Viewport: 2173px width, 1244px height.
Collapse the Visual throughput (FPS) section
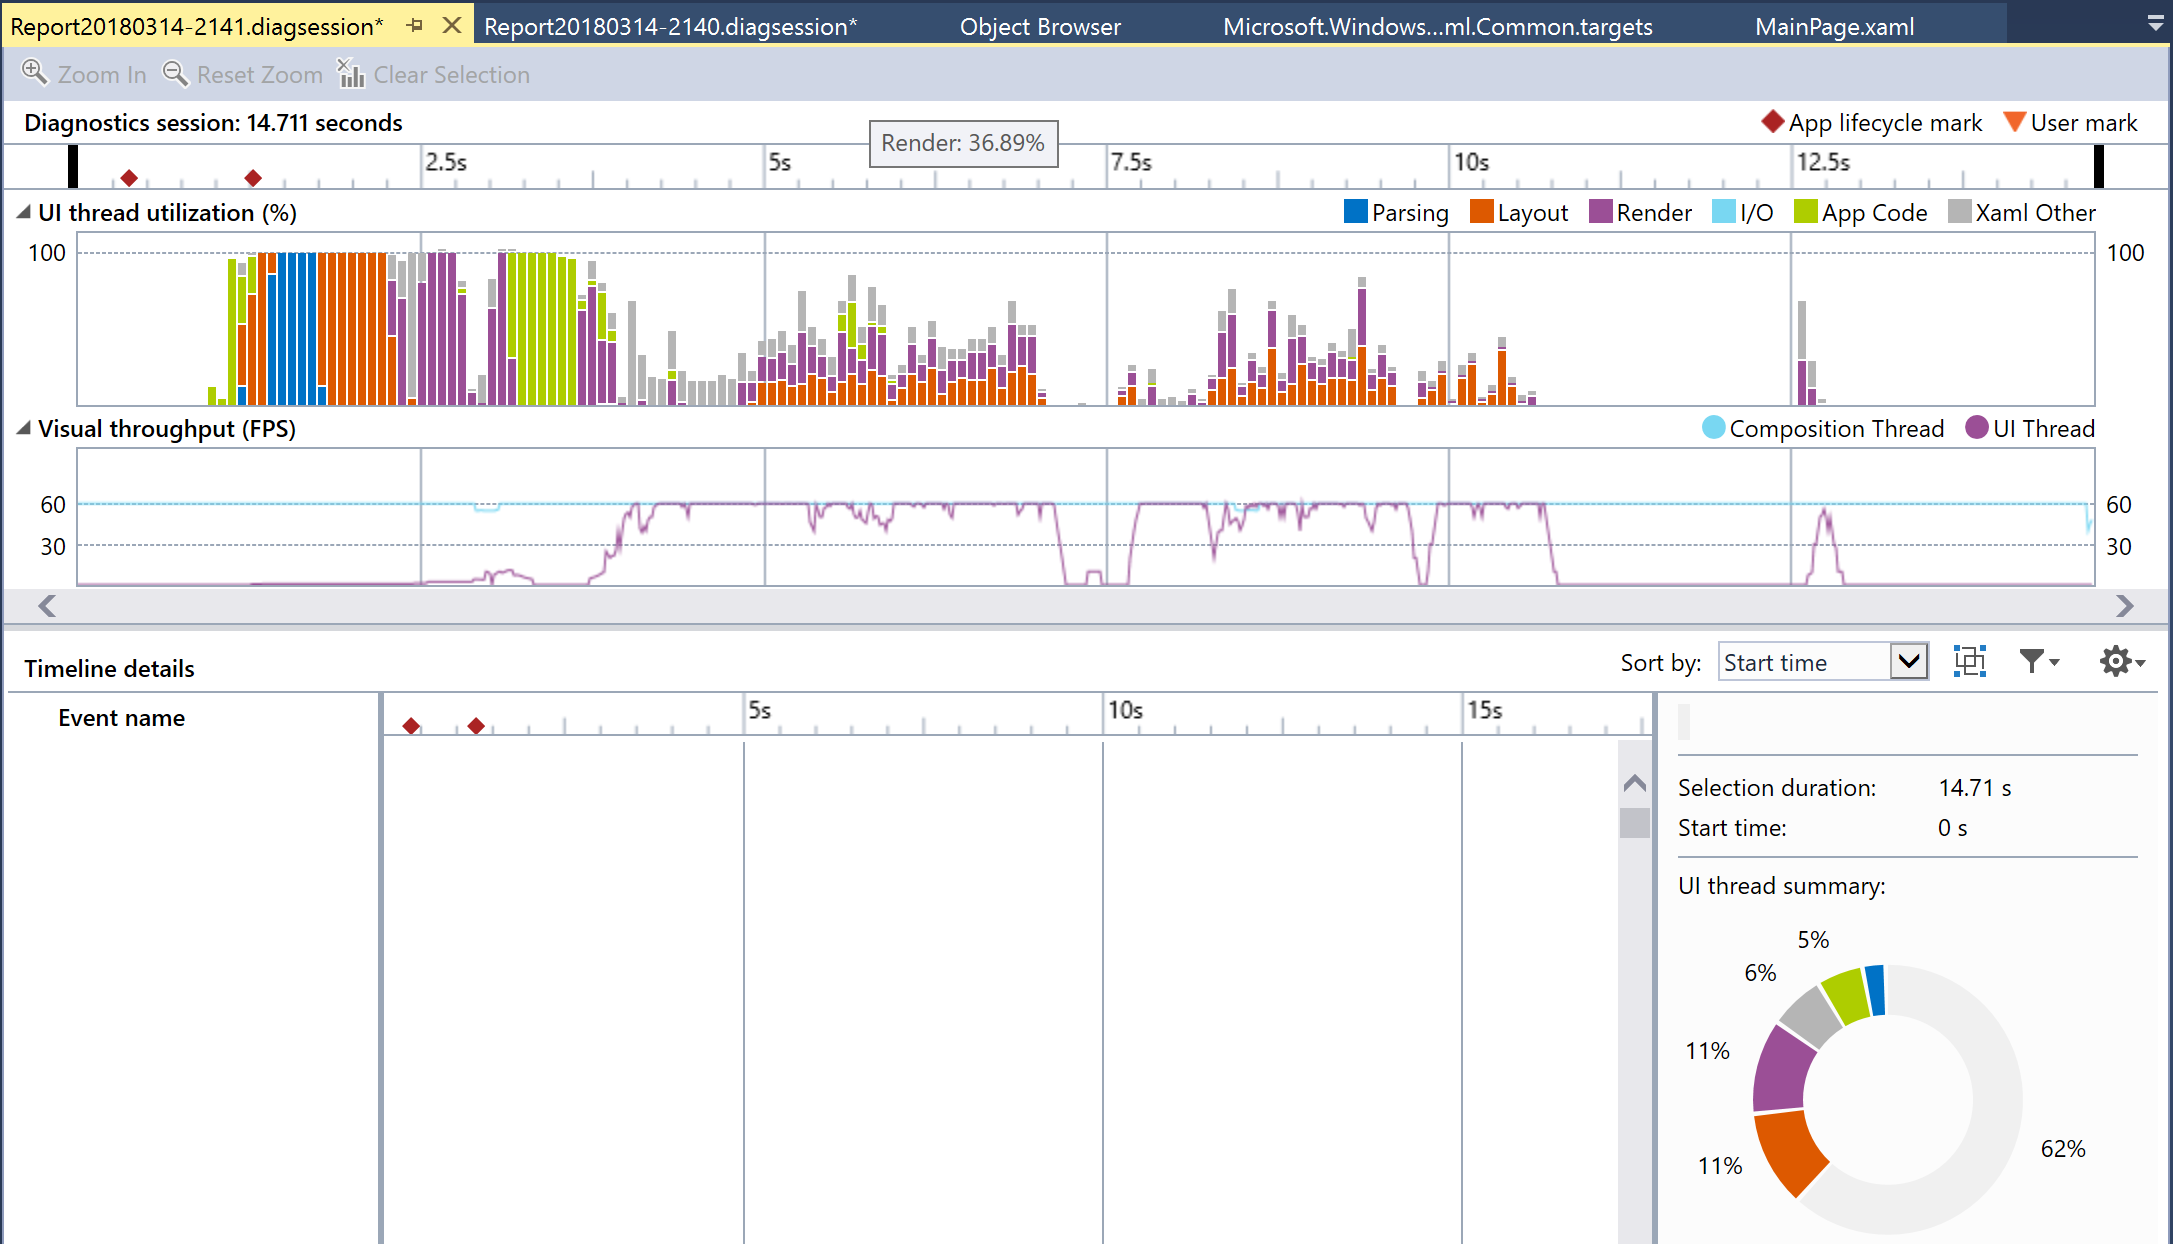pos(23,429)
